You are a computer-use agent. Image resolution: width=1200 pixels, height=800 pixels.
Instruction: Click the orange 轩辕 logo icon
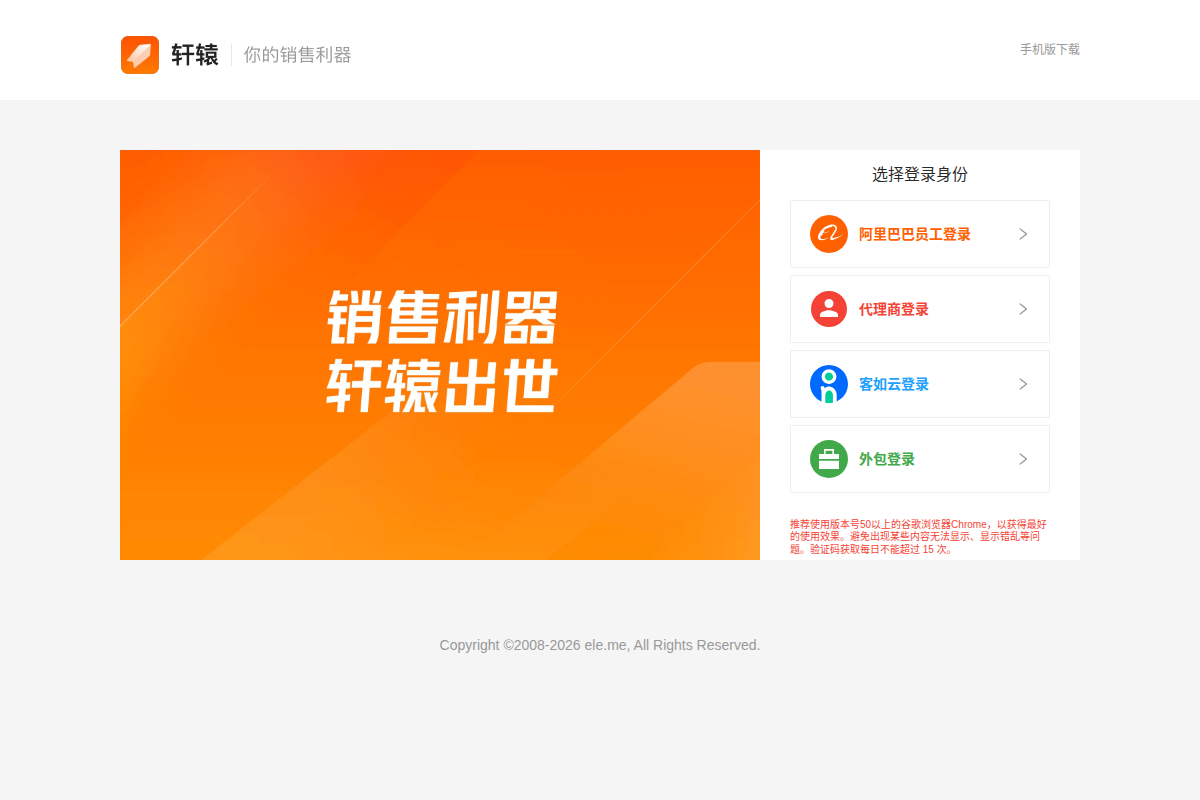pos(140,55)
